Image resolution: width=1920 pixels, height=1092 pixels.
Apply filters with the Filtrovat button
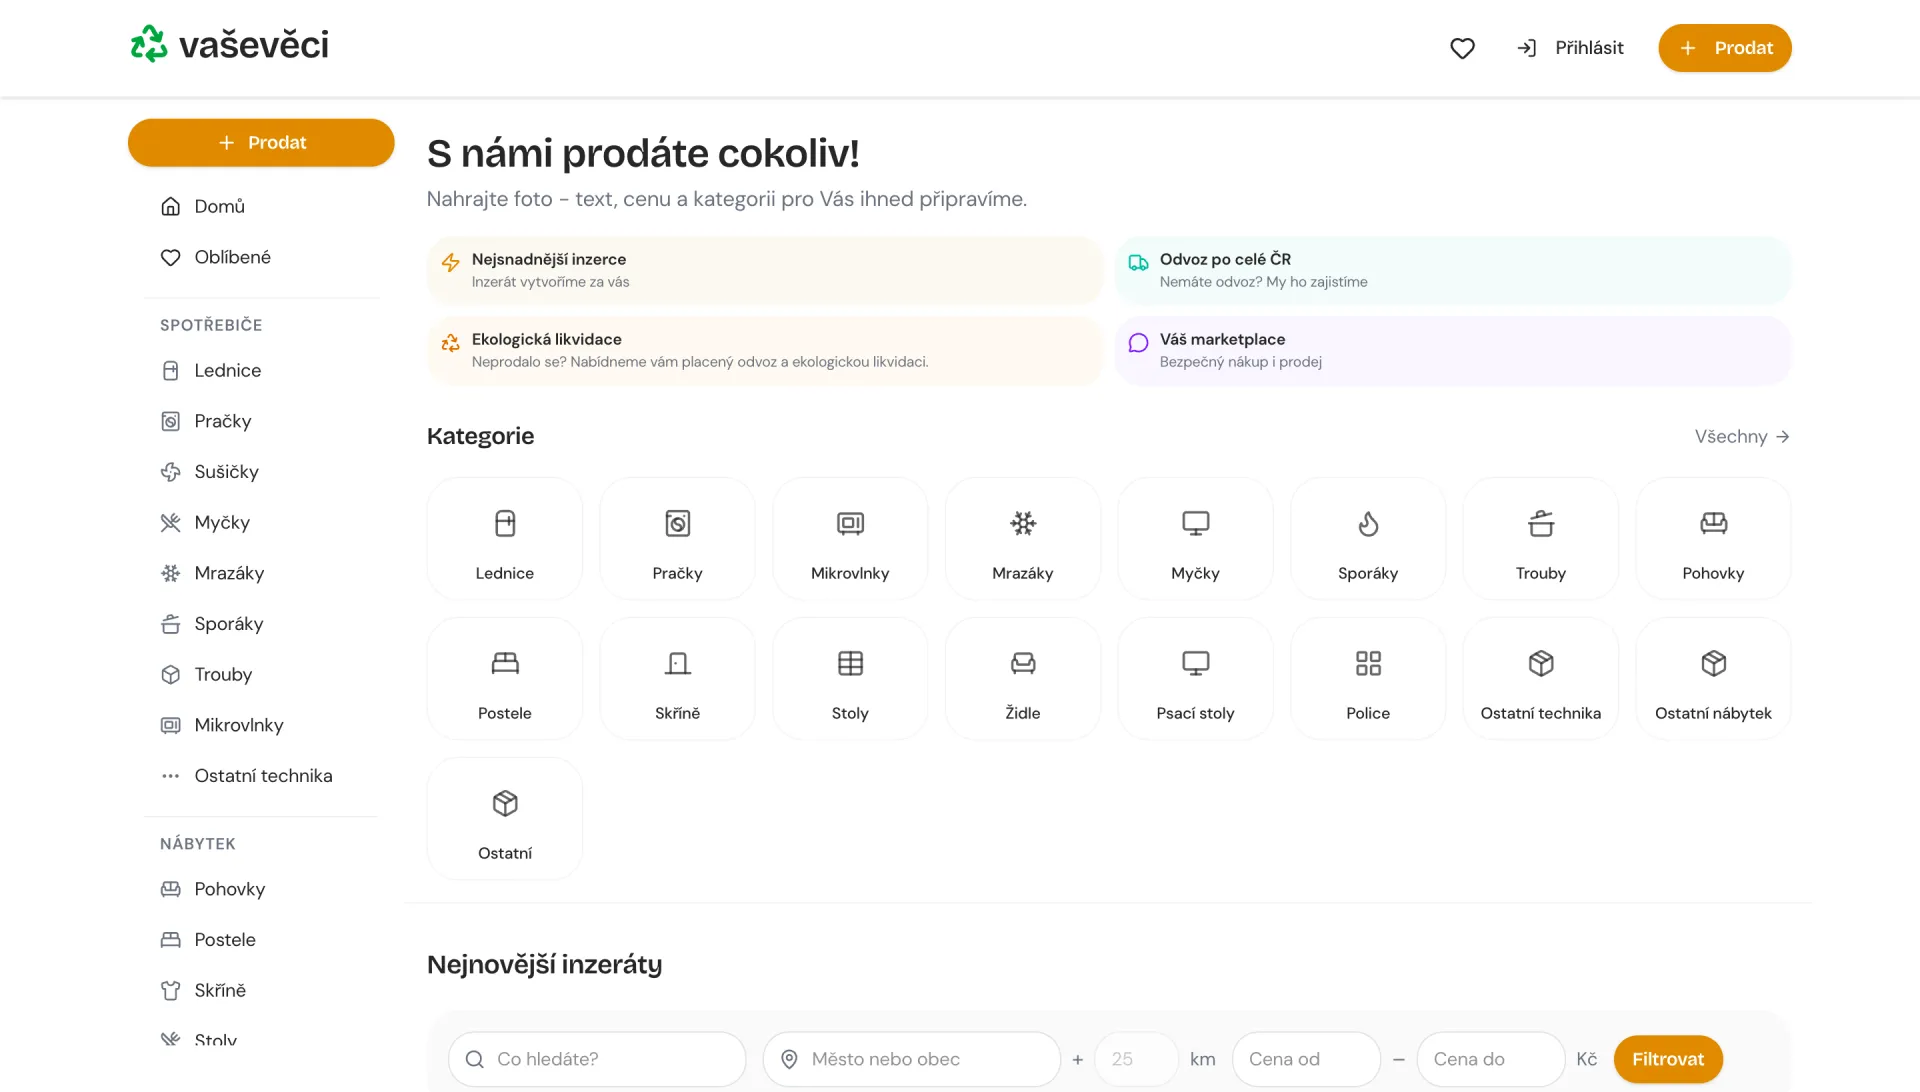pyautogui.click(x=1668, y=1059)
